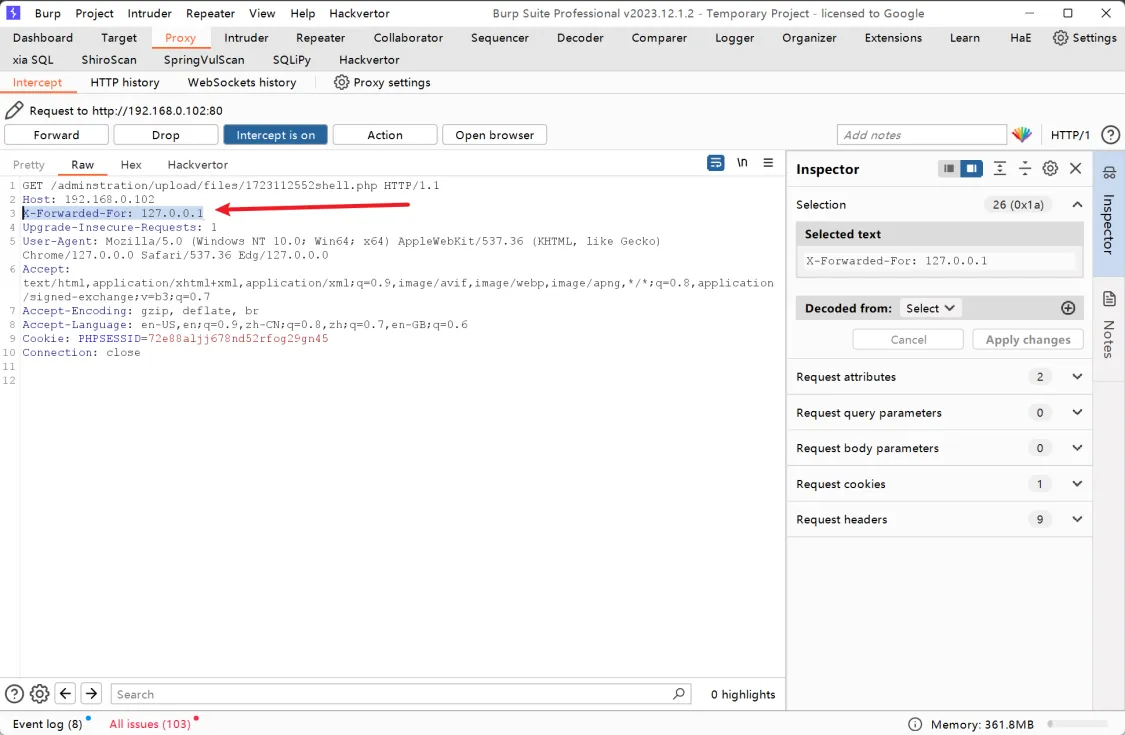Open the Repeater tab
The width and height of the screenshot is (1125, 735).
tap(320, 38)
